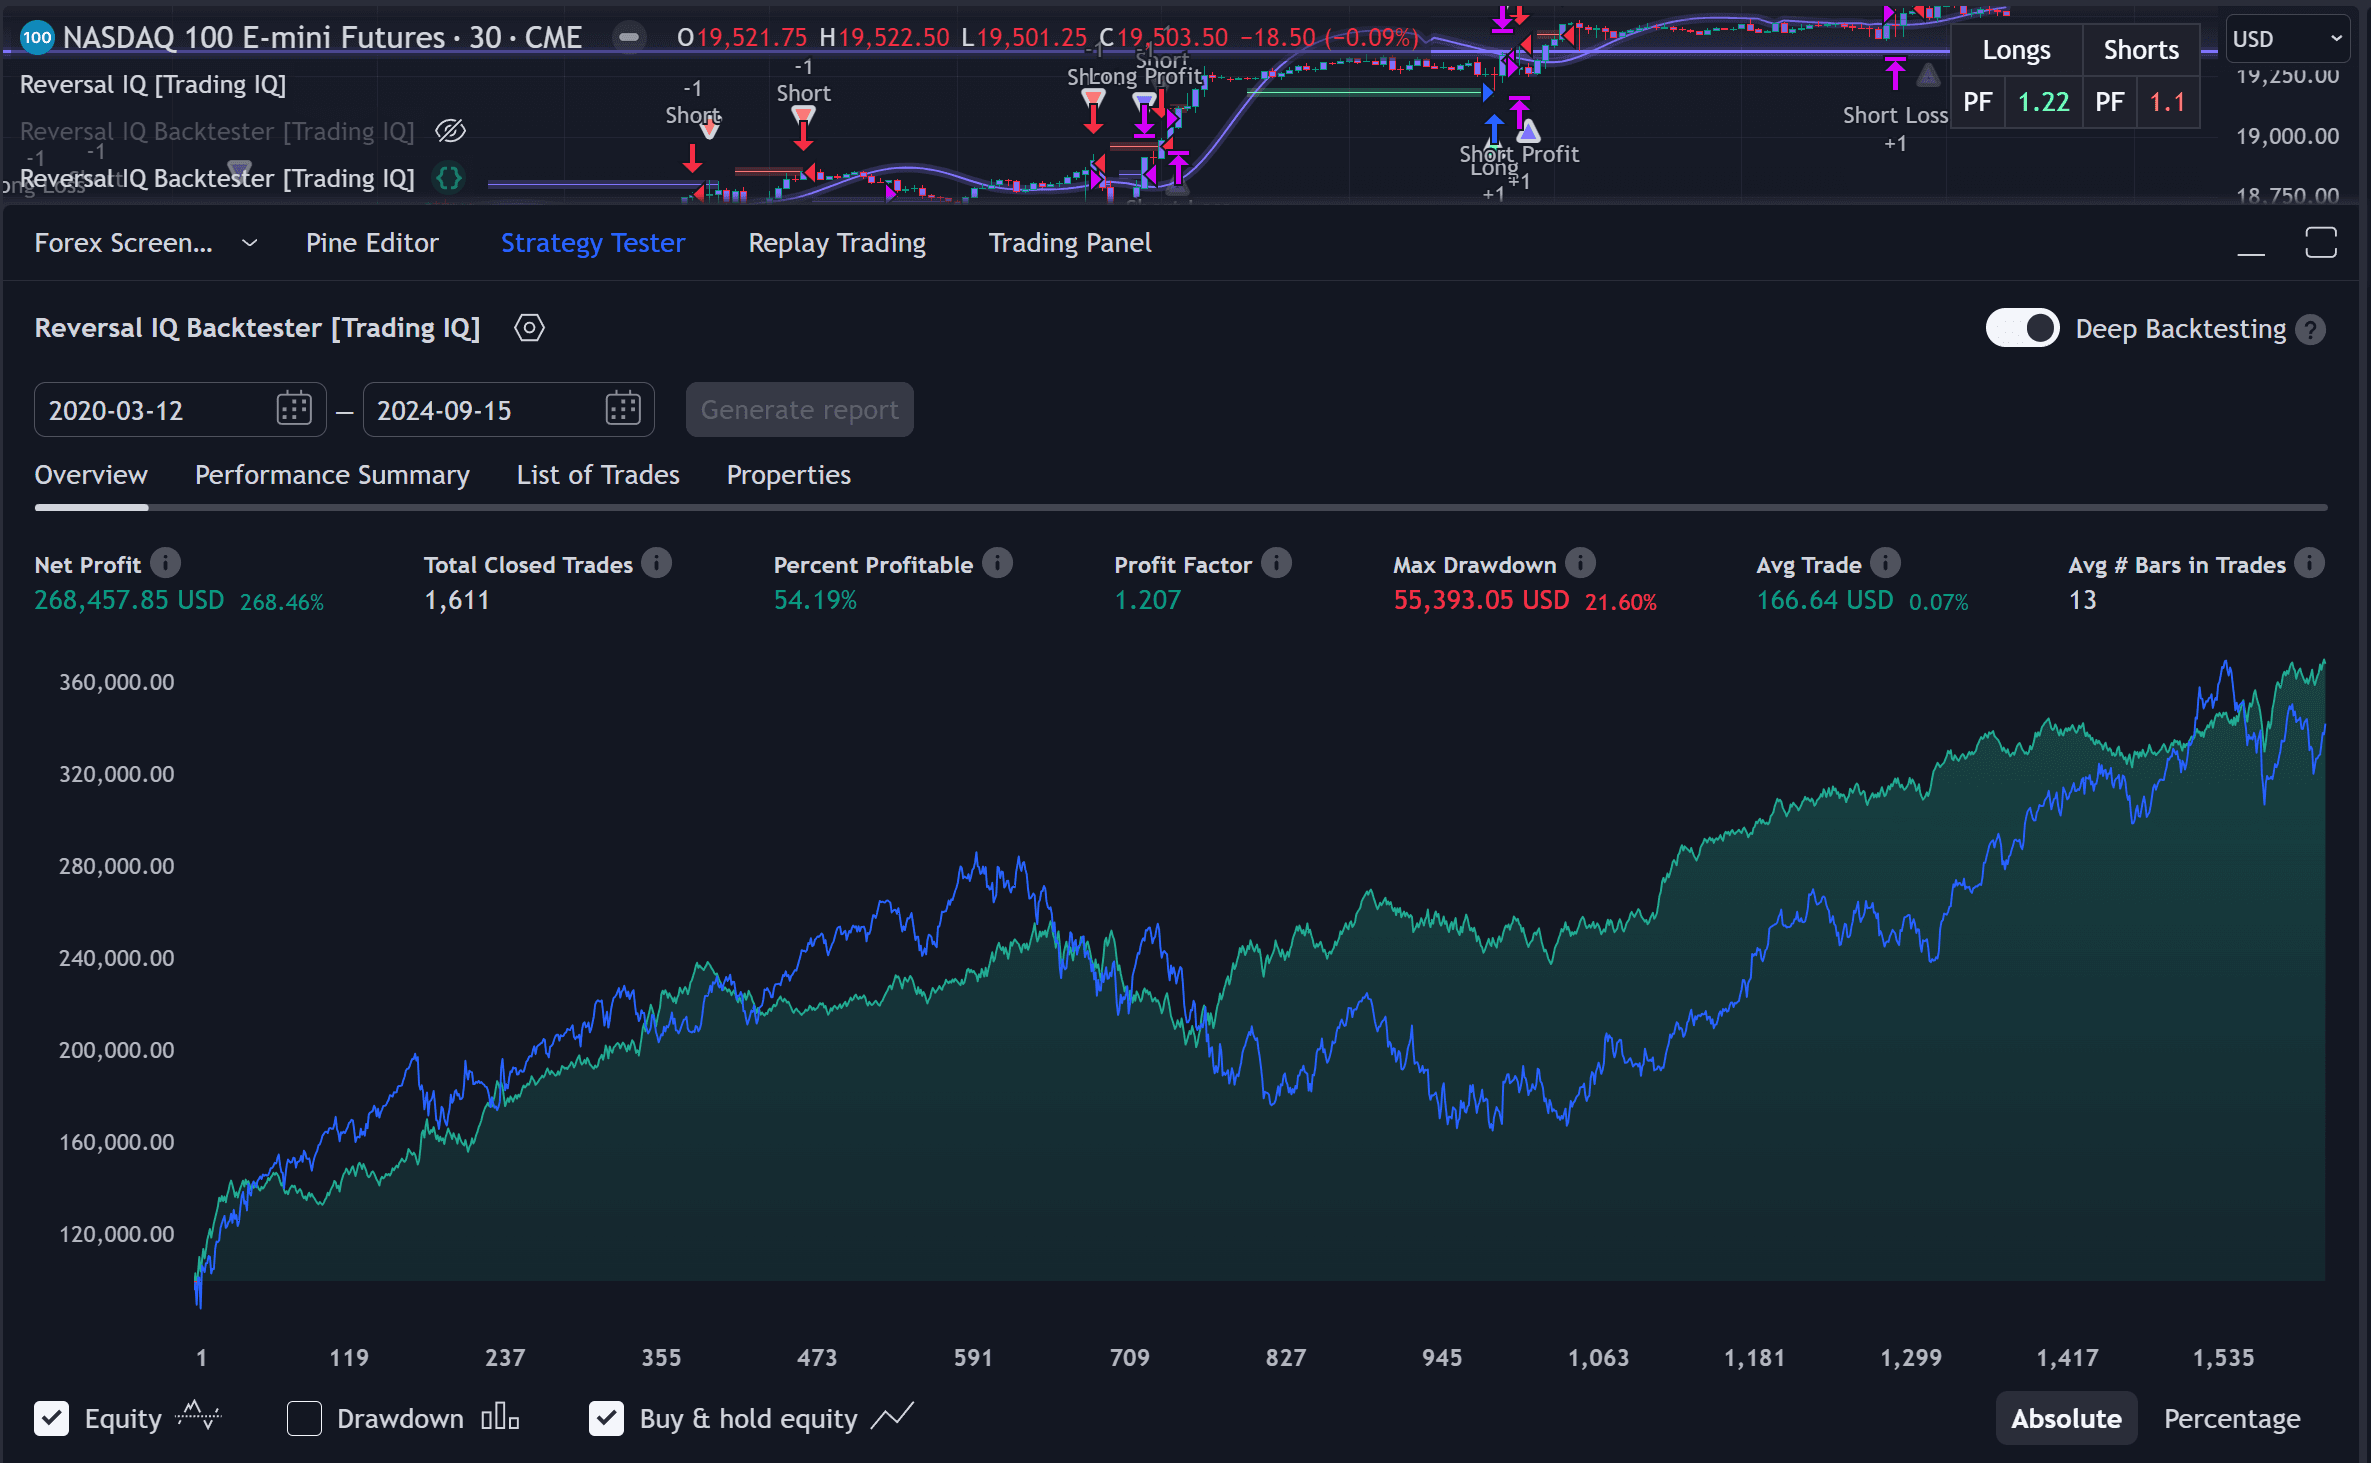Screen dimensions: 2371x1463
Task: Expand the Forex Screener dropdown chevron
Action: pyautogui.click(x=250, y=243)
